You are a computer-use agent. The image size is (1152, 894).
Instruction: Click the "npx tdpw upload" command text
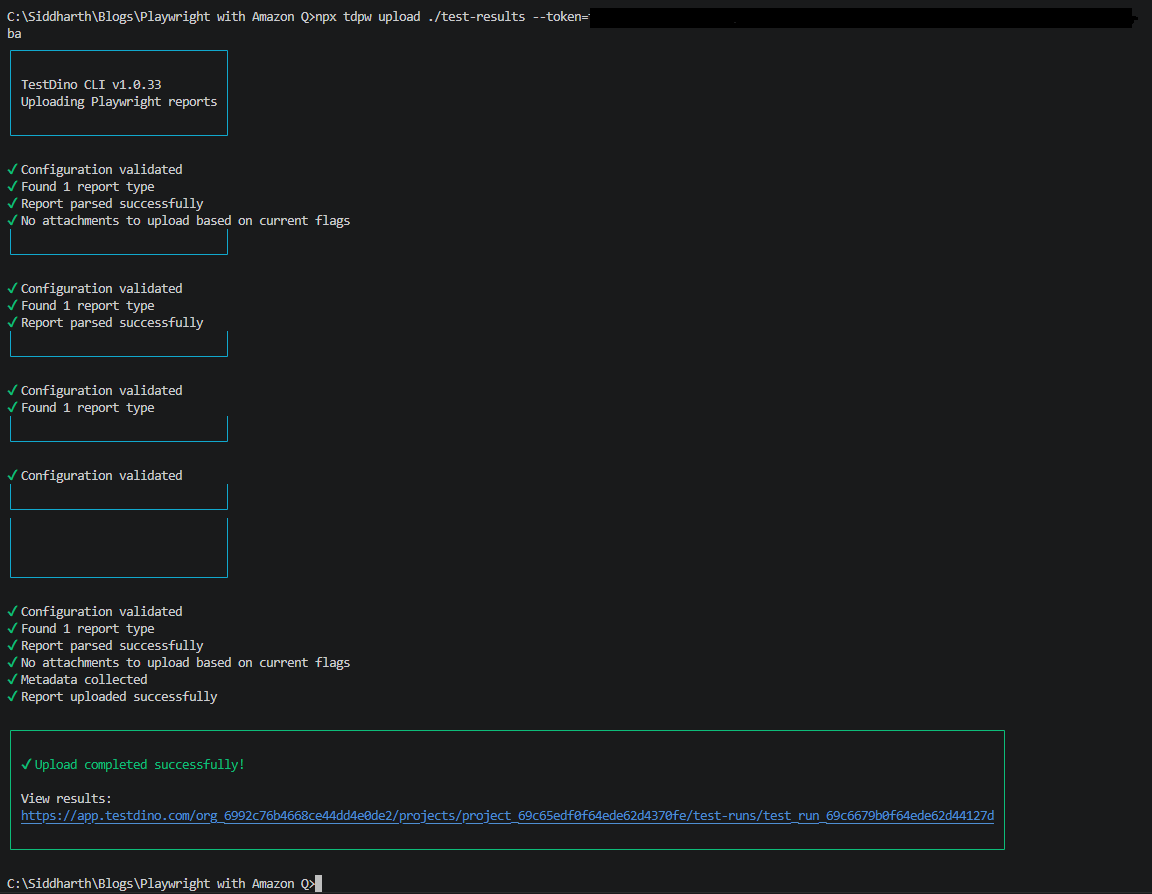coord(373,18)
